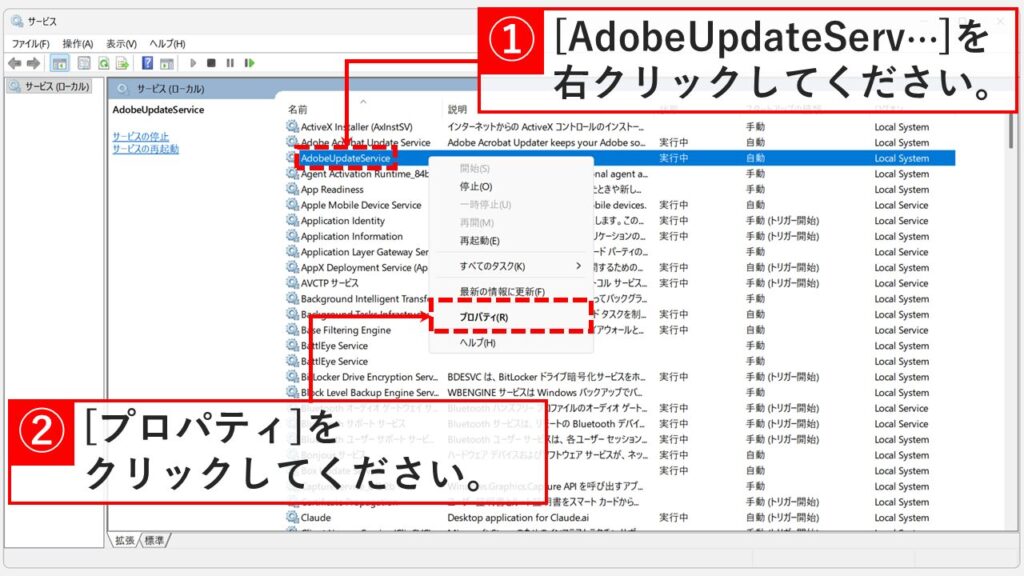Expand the すべてのタスク(K) submenu arrow
Image resolution: width=1024 pixels, height=576 pixels.
tap(578, 266)
